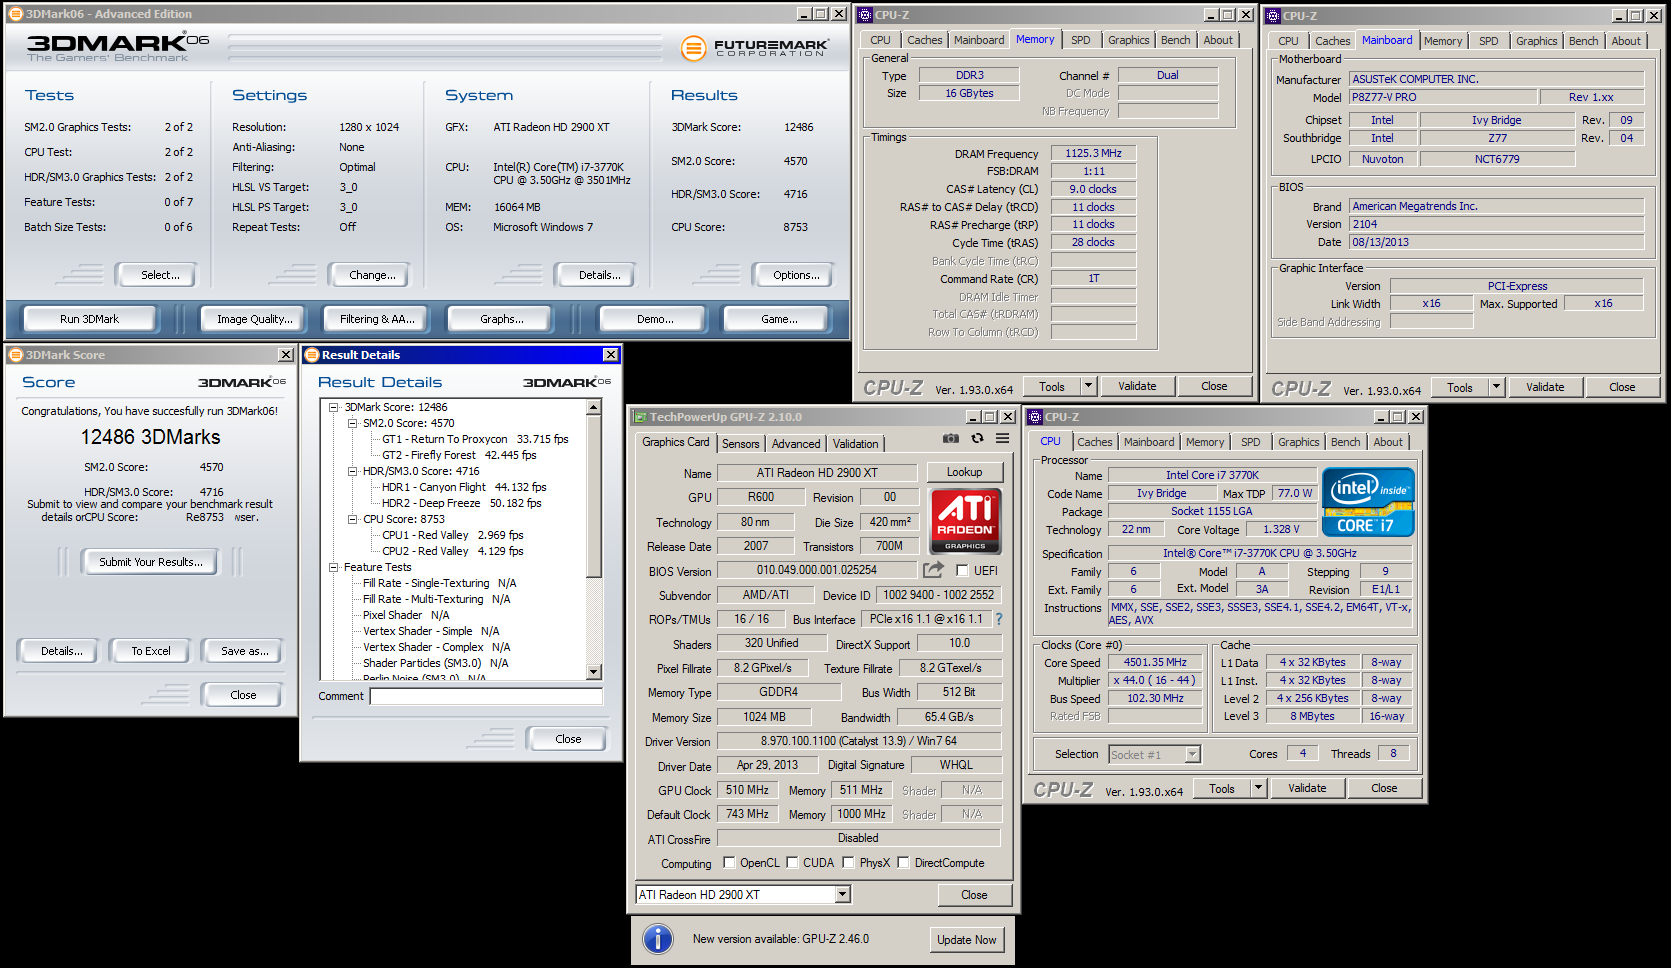Select SPD tab in CPU-Z Memory window

pos(1081,40)
